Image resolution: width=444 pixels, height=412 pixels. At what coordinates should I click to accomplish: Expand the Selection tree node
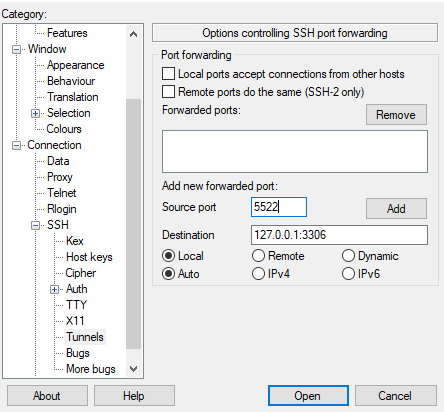35,113
